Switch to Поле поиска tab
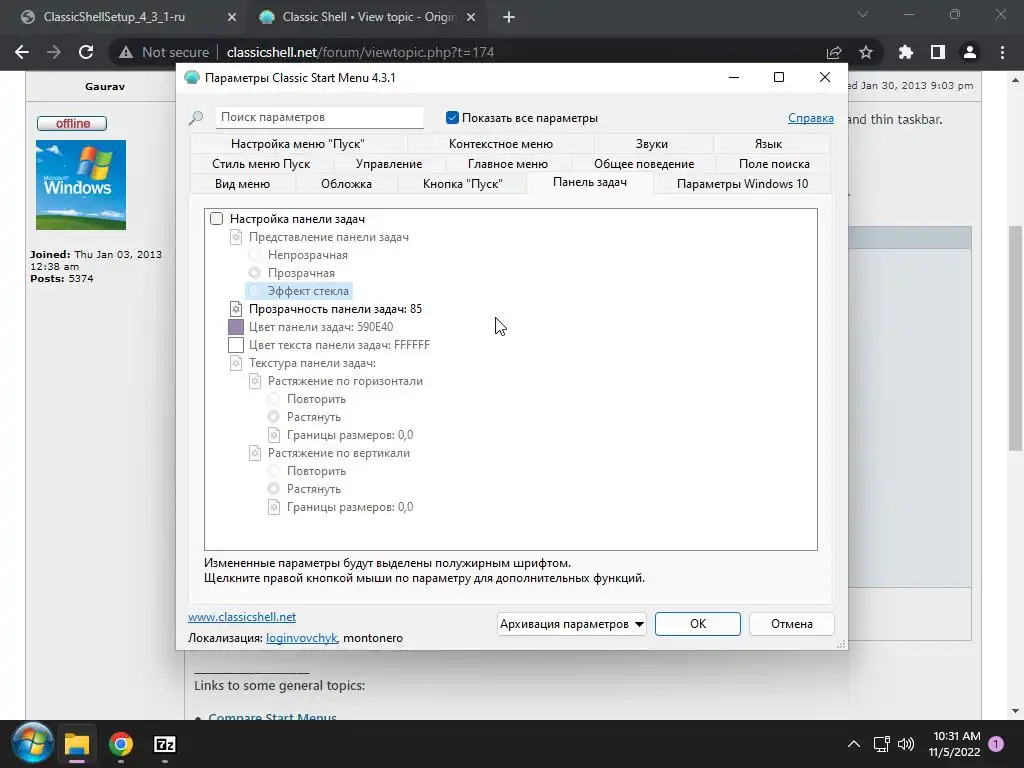The height and width of the screenshot is (768, 1024). (x=774, y=164)
